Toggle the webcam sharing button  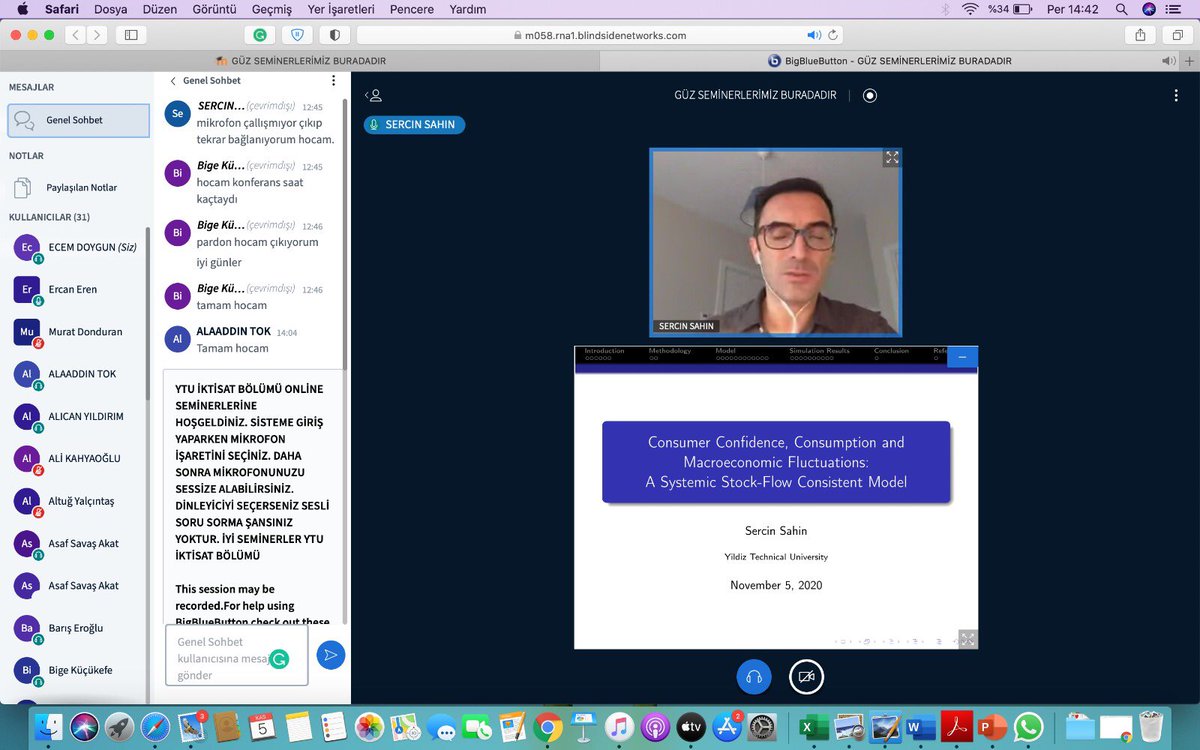(806, 677)
